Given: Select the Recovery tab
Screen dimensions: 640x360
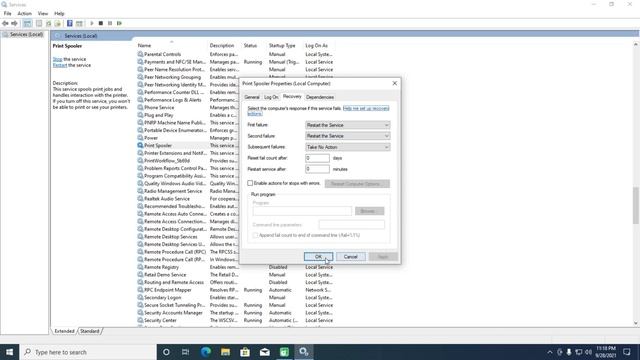Looking at the screenshot, I should coord(292,96).
